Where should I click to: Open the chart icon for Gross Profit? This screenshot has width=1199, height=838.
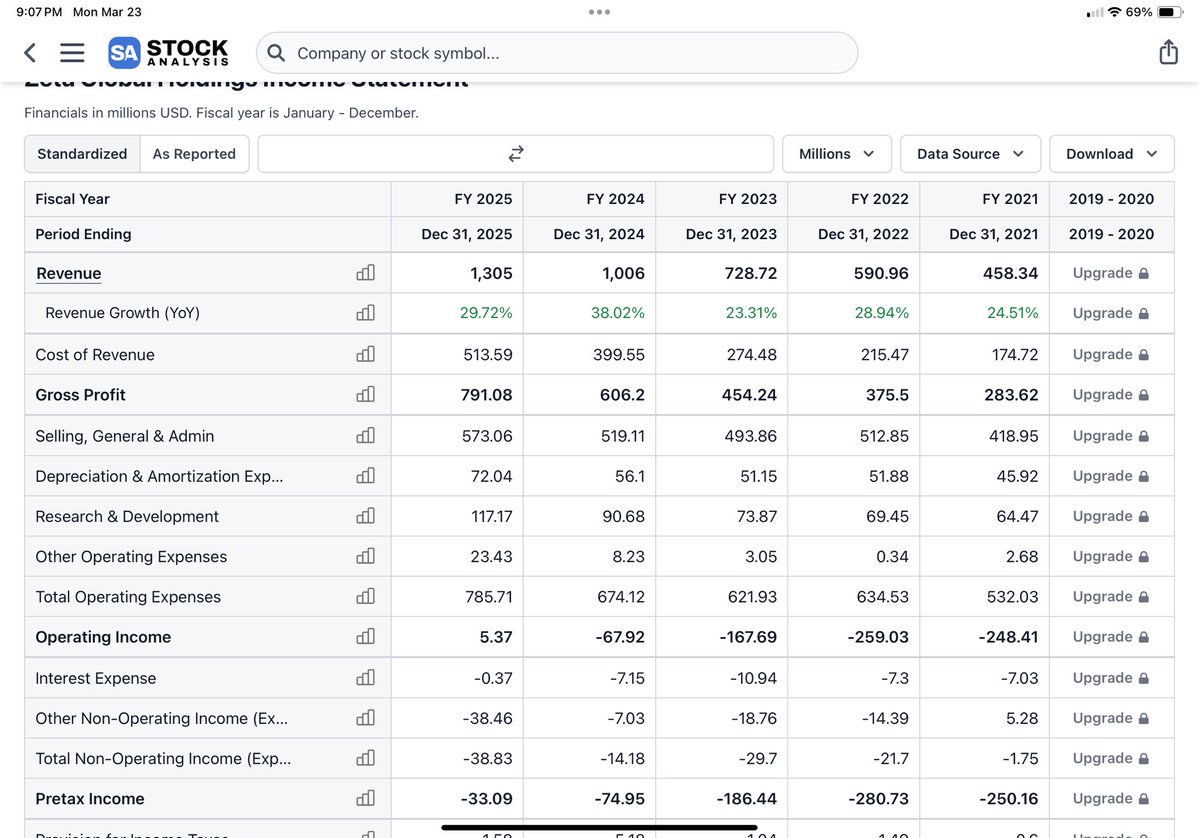366,395
